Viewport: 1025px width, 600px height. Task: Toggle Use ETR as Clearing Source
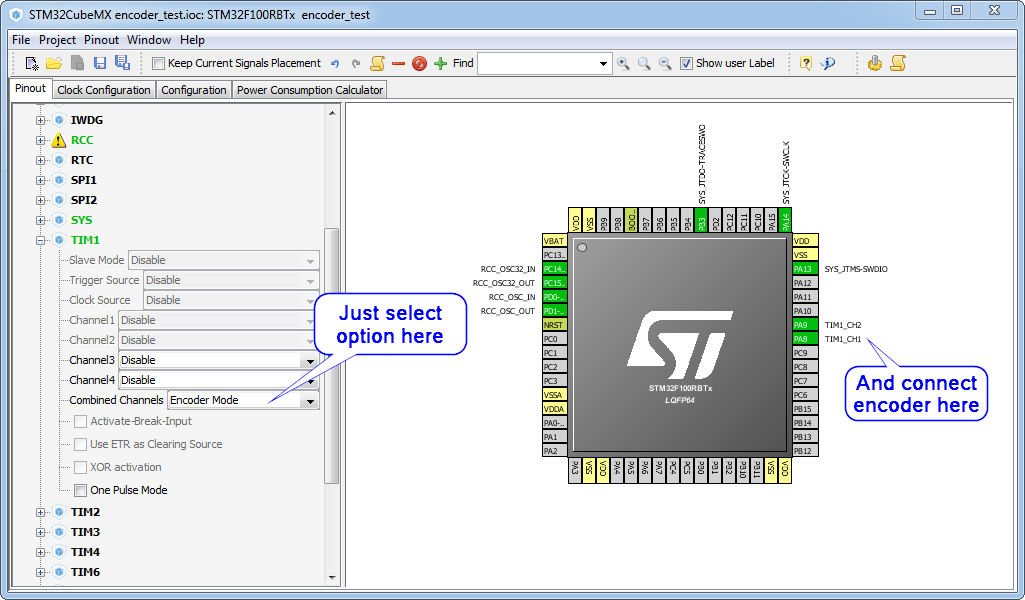[80, 444]
